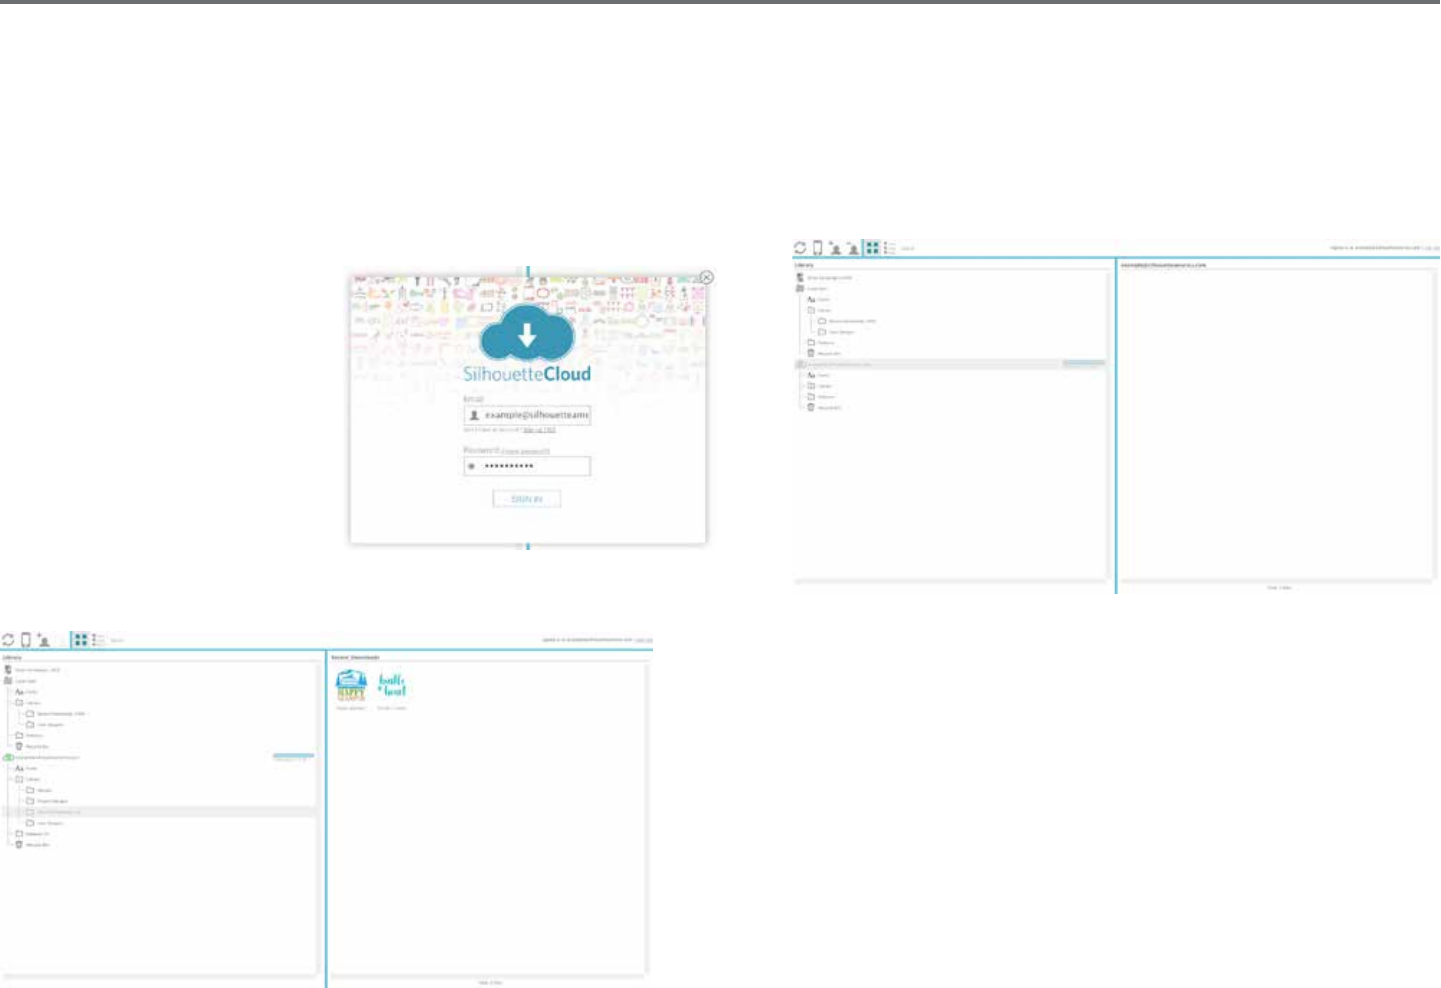Image resolution: width=1441 pixels, height=988 pixels.
Task: Select the cloud account row in the Recent Downloads window
Action: [159, 757]
